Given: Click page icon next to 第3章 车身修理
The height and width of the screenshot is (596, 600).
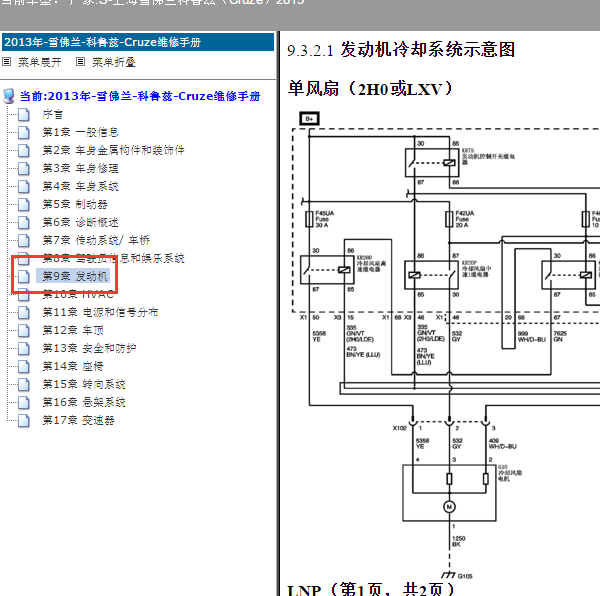Looking at the screenshot, I should click(x=24, y=168).
